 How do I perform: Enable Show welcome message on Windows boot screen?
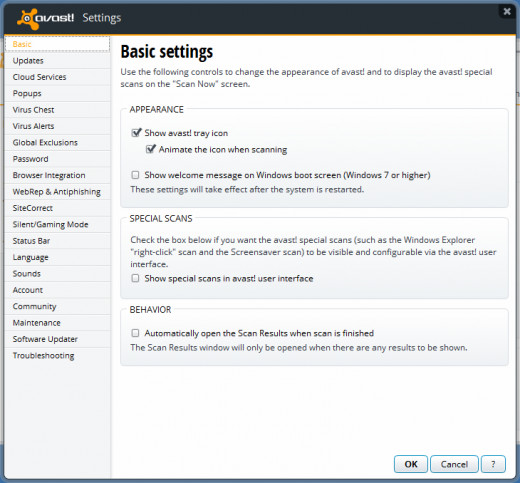pyautogui.click(x=135, y=175)
